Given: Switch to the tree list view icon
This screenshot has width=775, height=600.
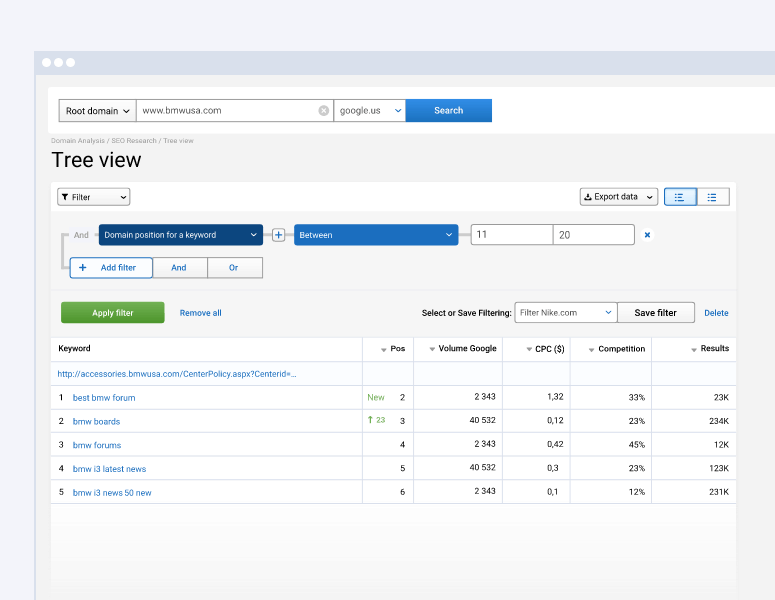Looking at the screenshot, I should (679, 197).
